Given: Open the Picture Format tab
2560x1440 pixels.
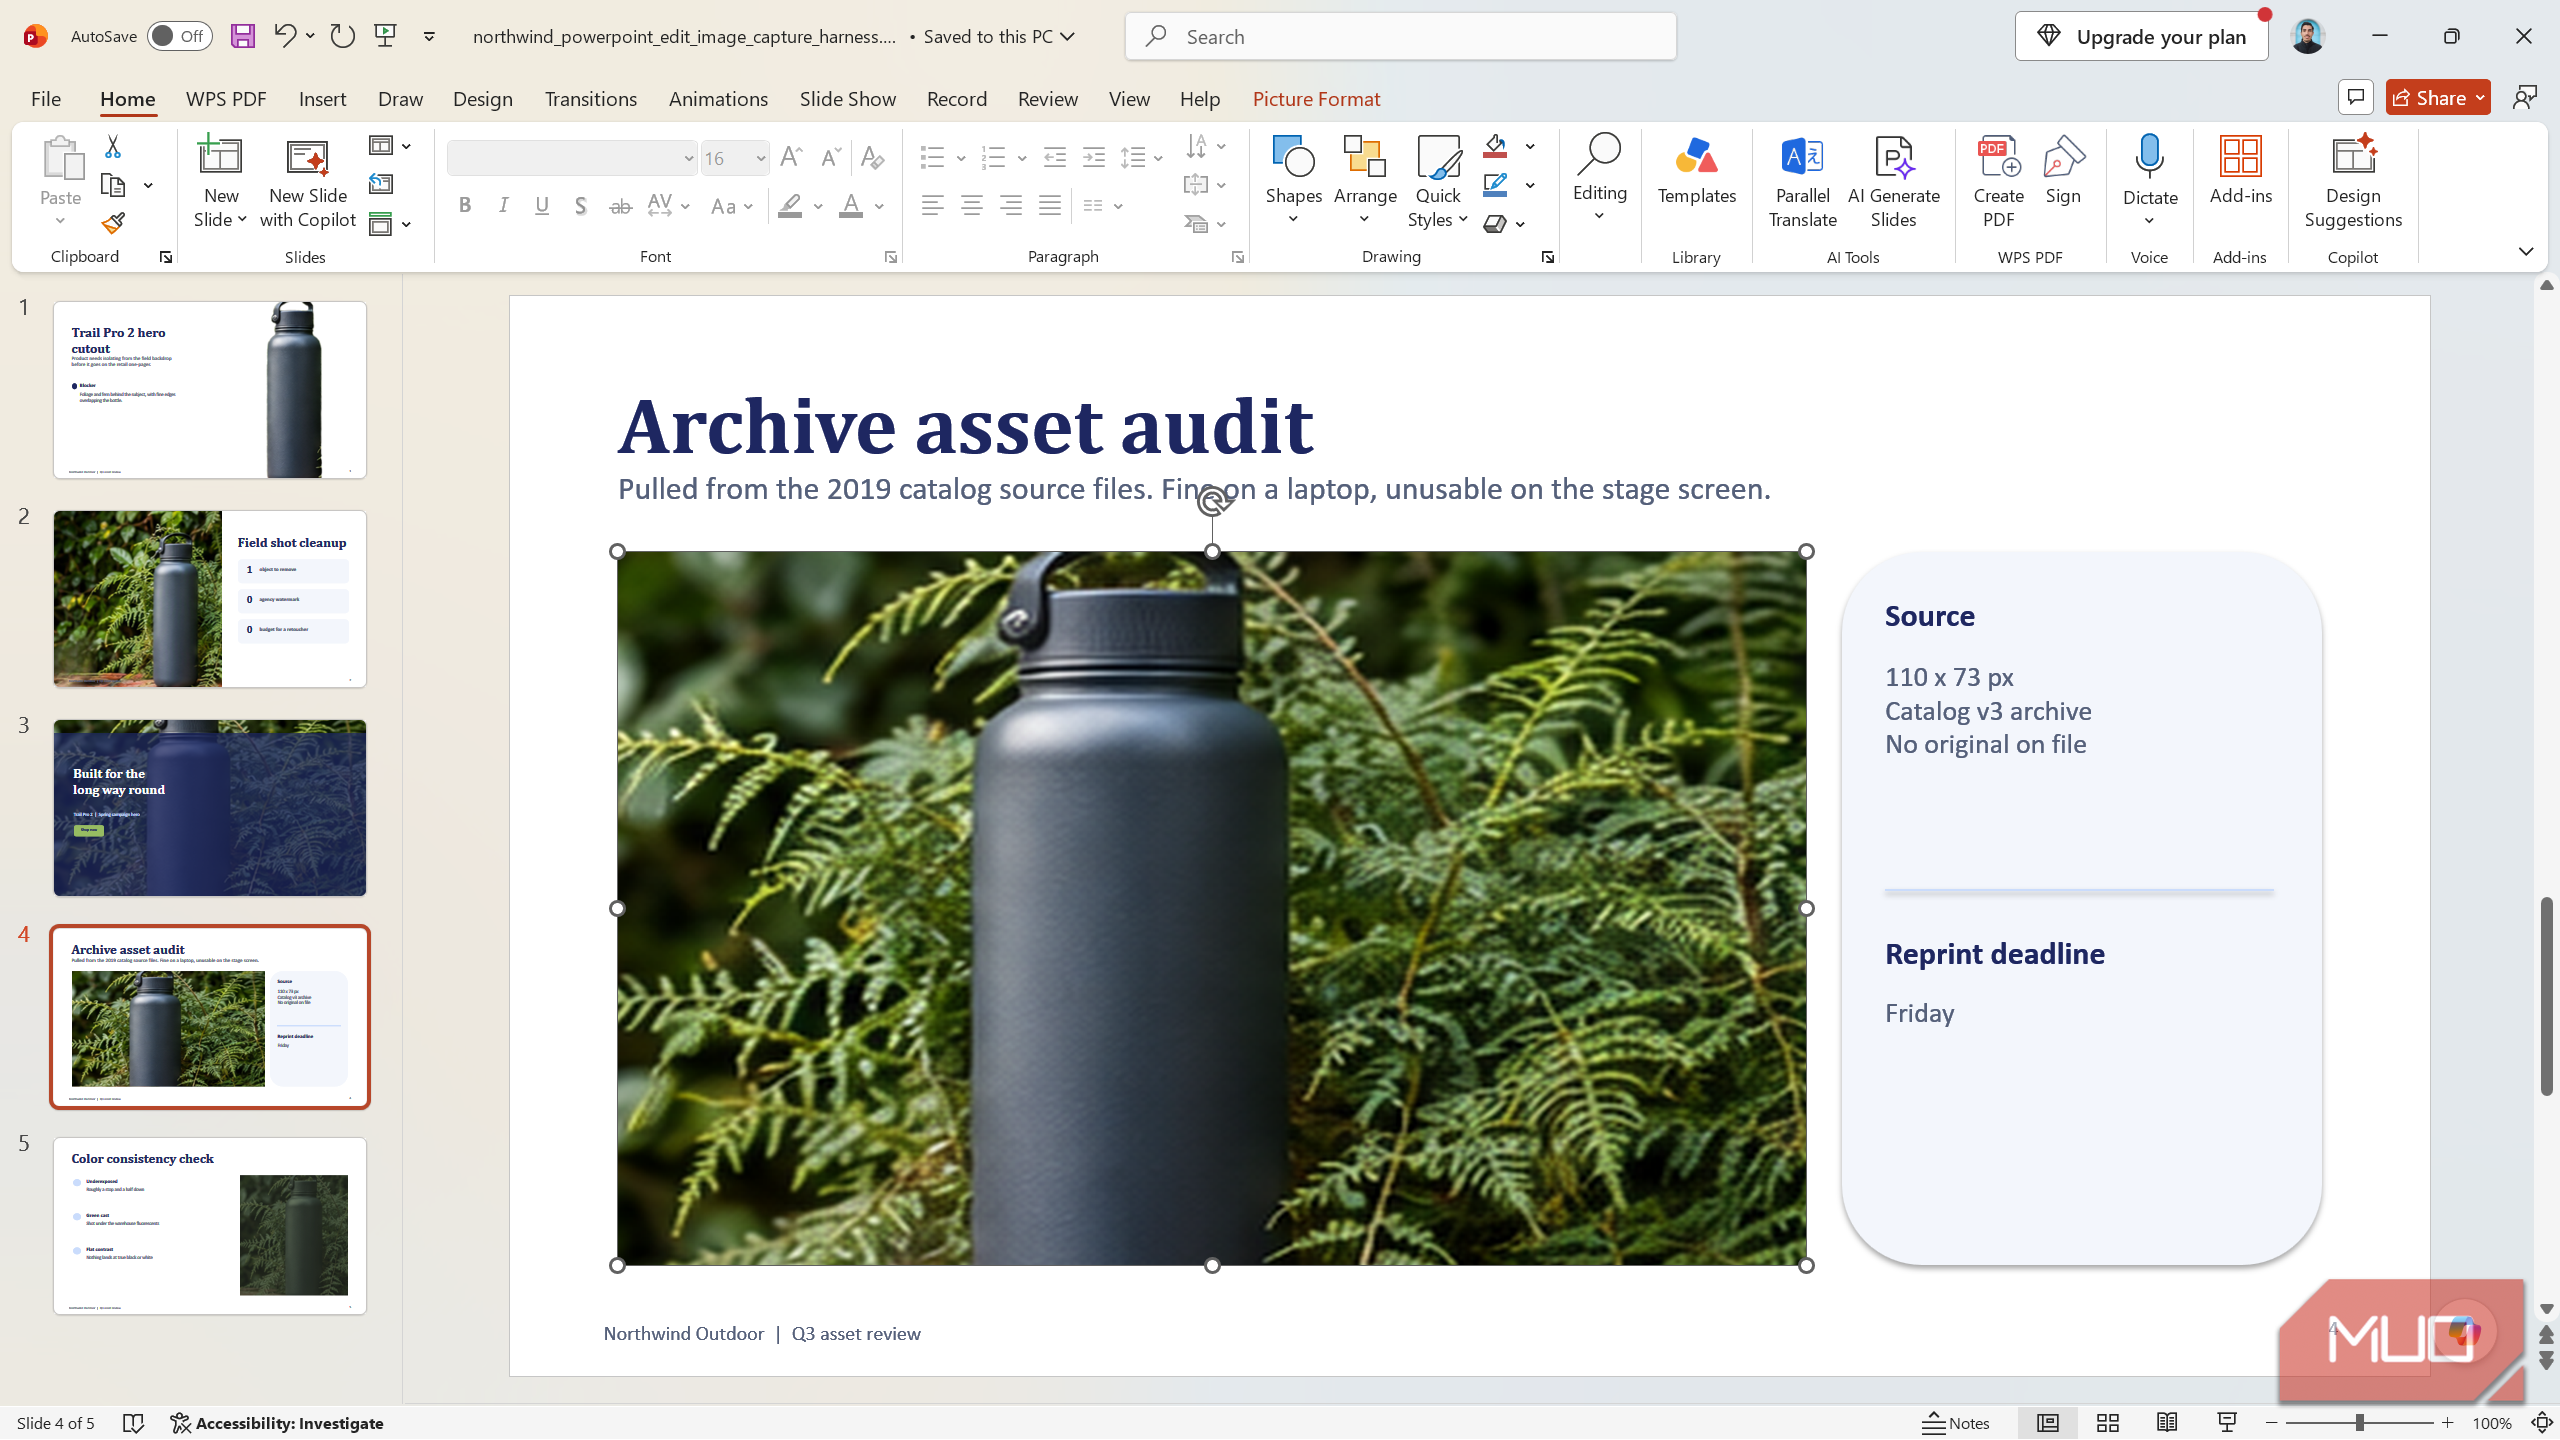Looking at the screenshot, I should (x=1316, y=98).
